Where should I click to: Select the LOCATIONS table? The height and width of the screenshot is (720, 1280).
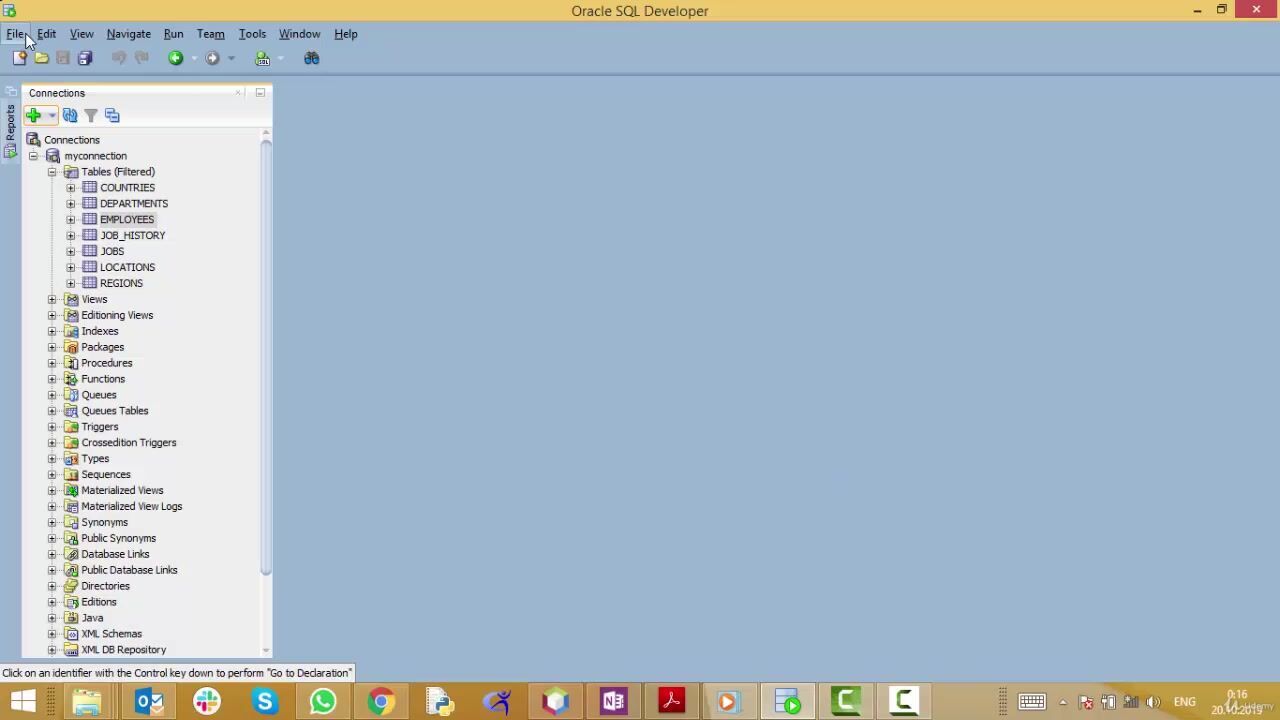point(127,268)
